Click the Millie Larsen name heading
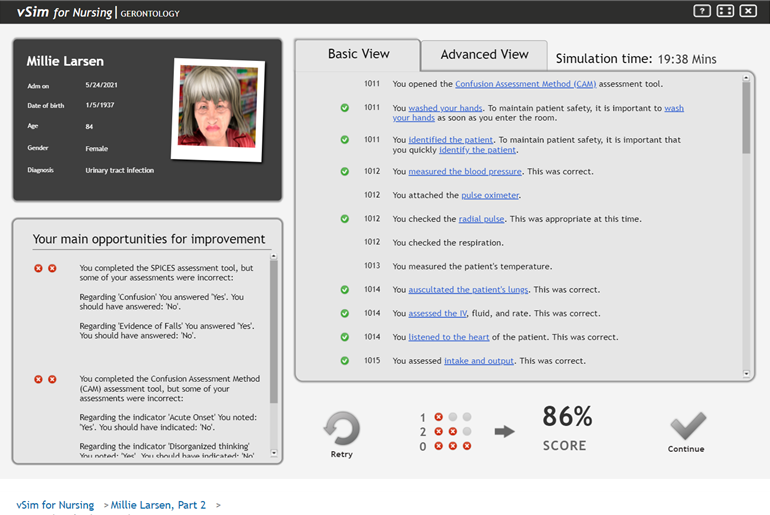The width and height of the screenshot is (770, 515). (x=65, y=61)
